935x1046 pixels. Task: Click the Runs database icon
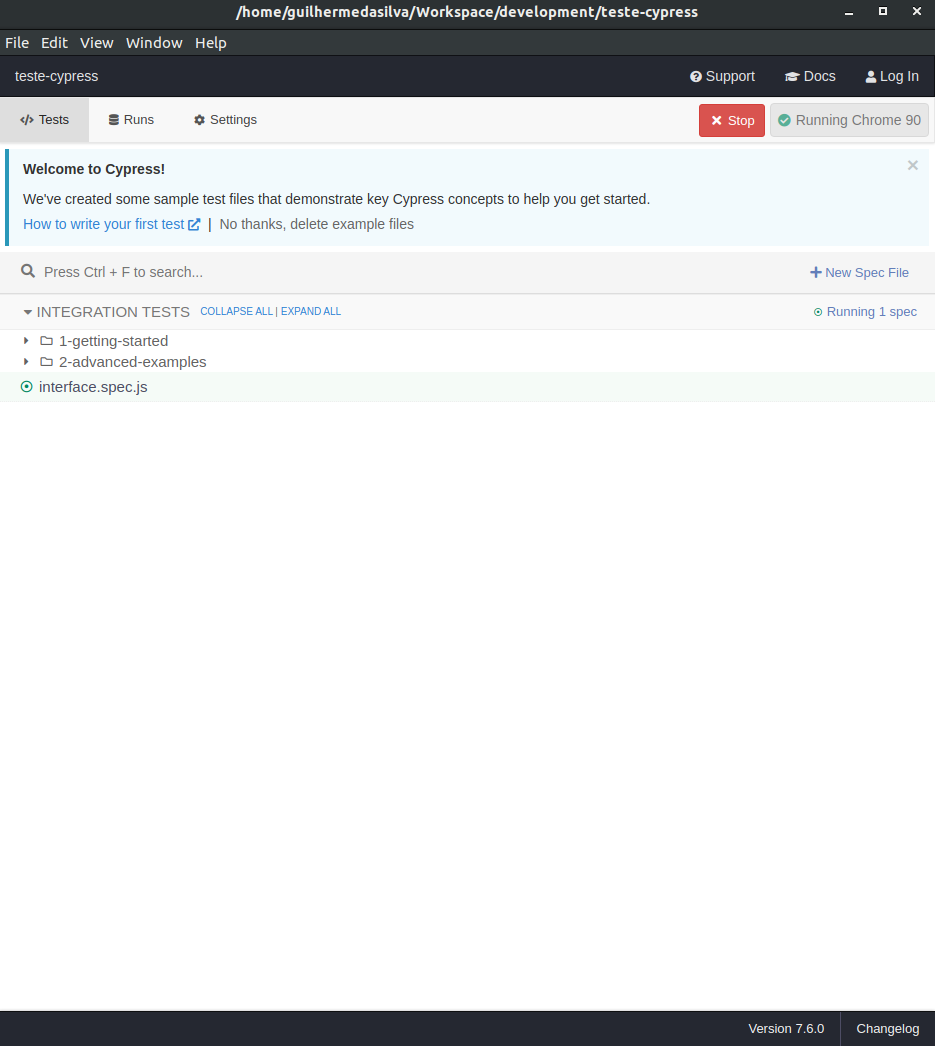point(114,120)
